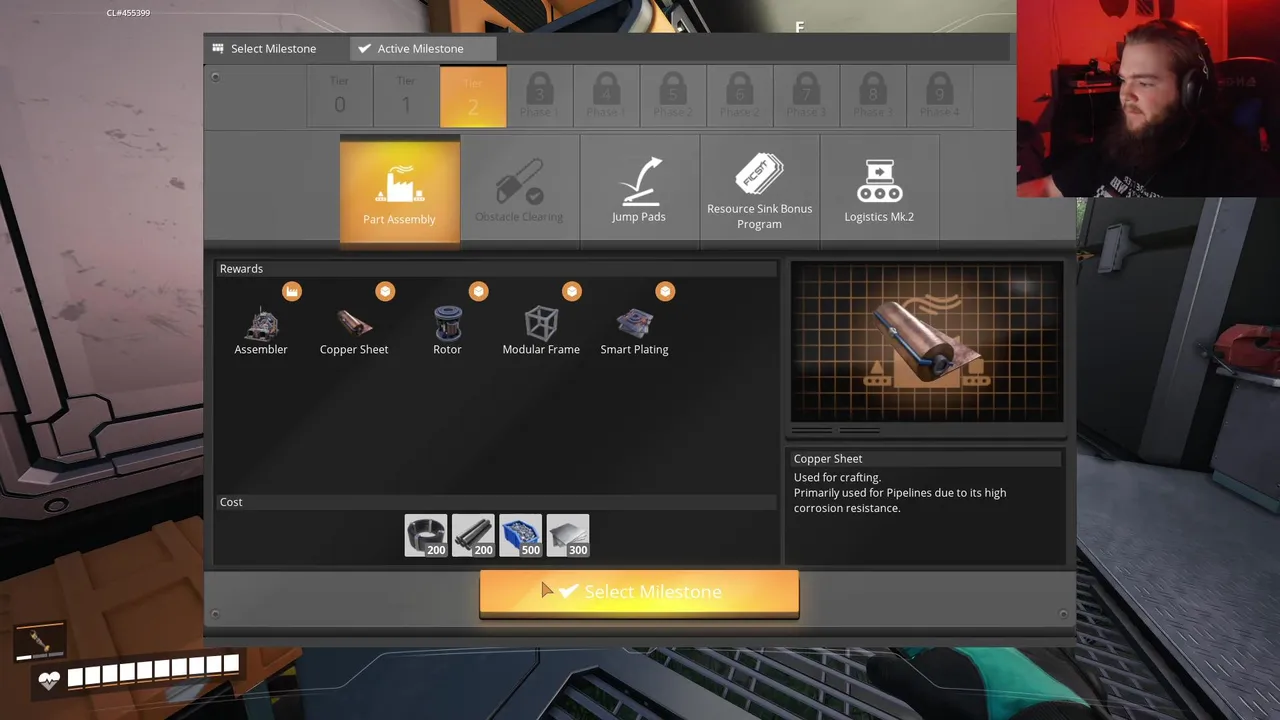The width and height of the screenshot is (1280, 720).
Task: Click the Copper Sheet preview image
Action: click(x=927, y=342)
